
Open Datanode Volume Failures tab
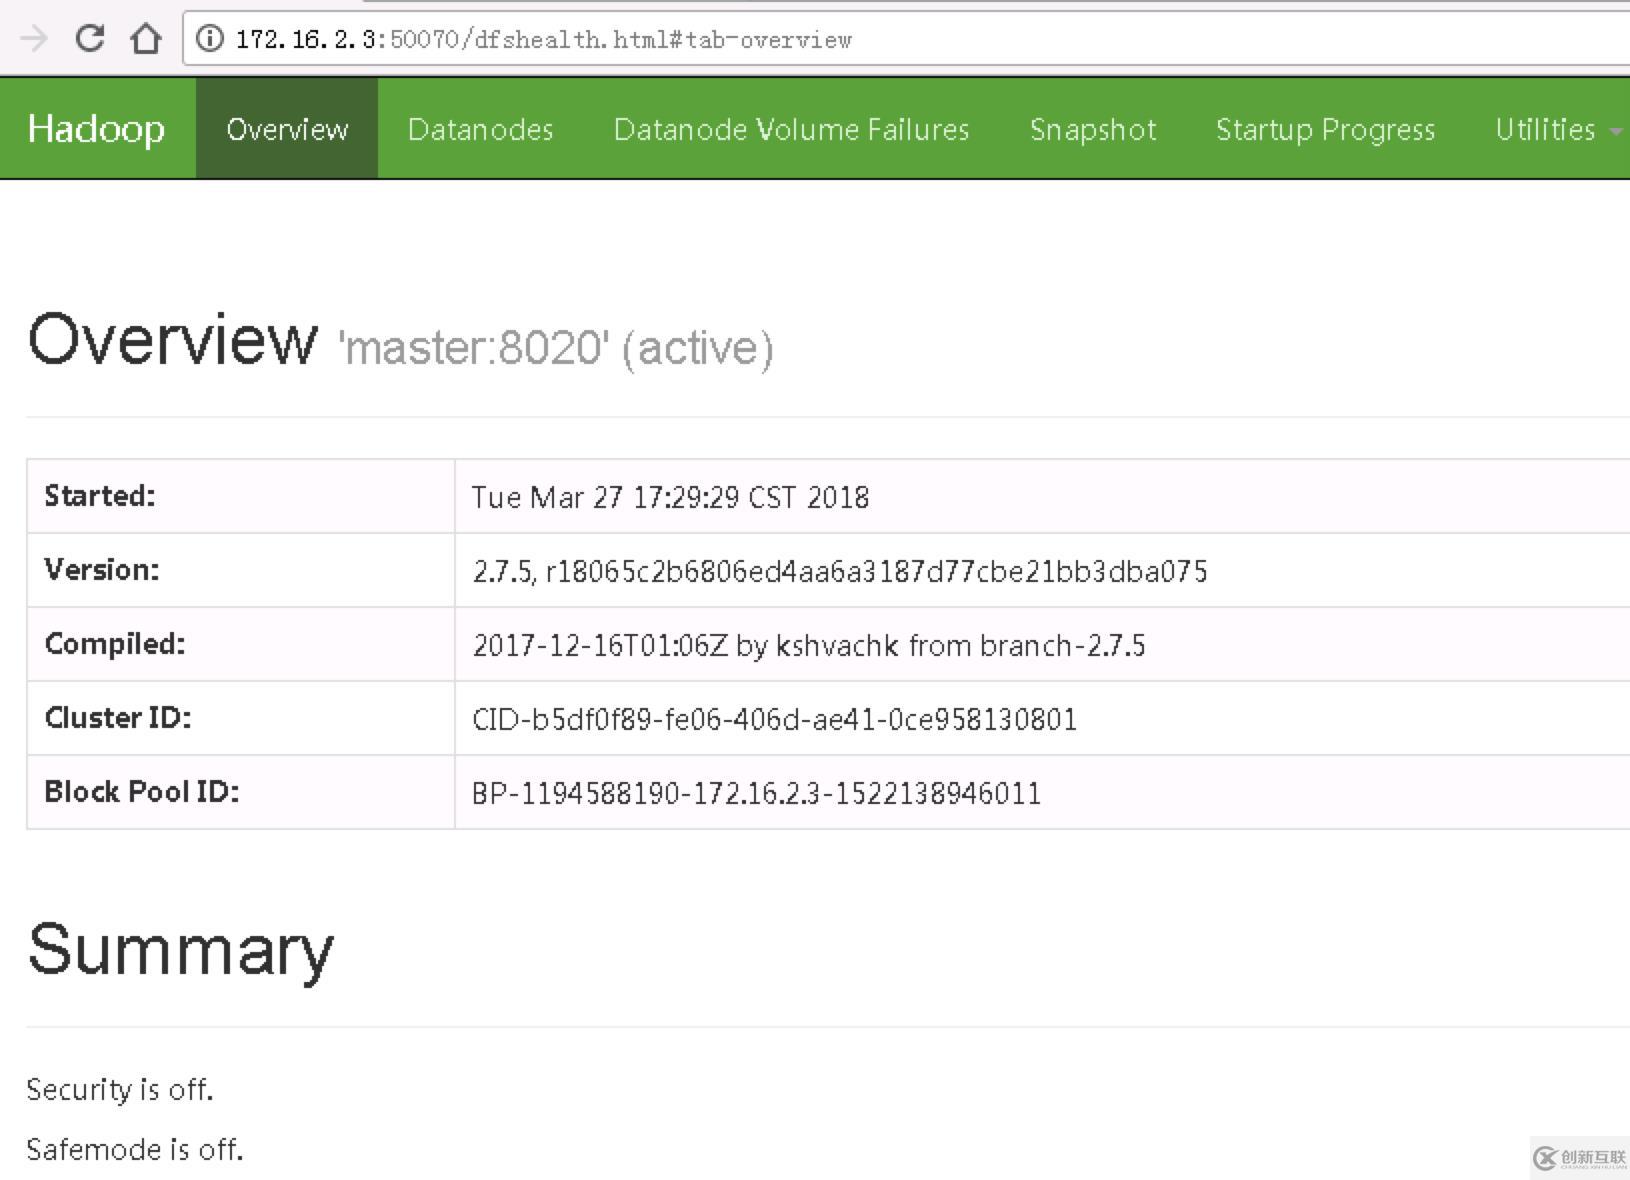792,129
